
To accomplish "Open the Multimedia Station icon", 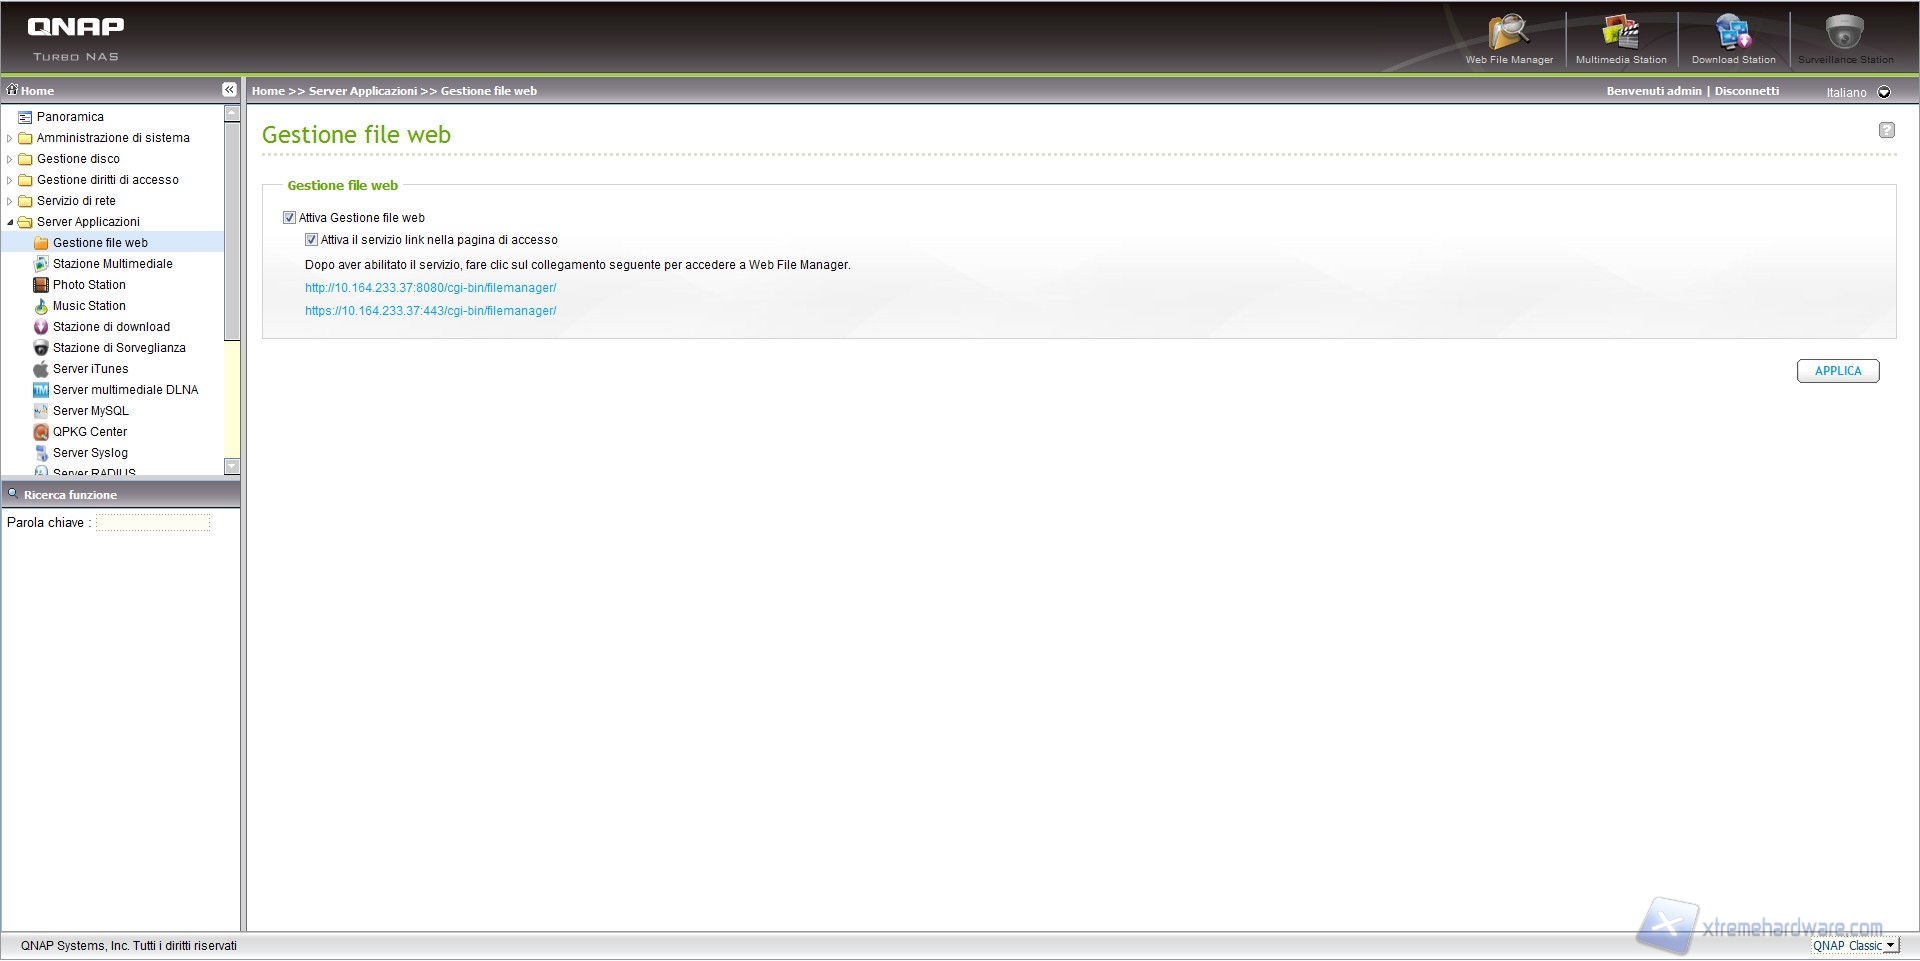I will (x=1620, y=34).
